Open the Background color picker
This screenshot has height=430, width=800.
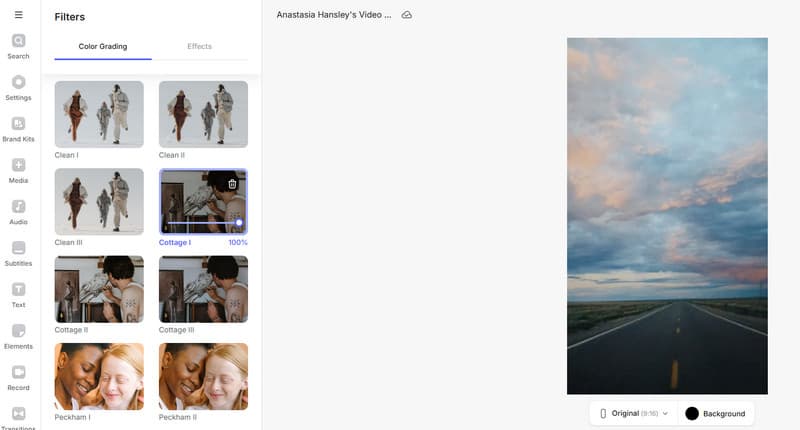point(715,413)
